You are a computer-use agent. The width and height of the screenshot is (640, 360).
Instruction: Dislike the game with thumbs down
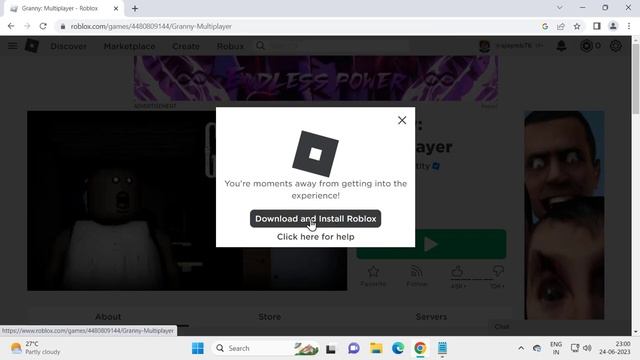pos(498,271)
